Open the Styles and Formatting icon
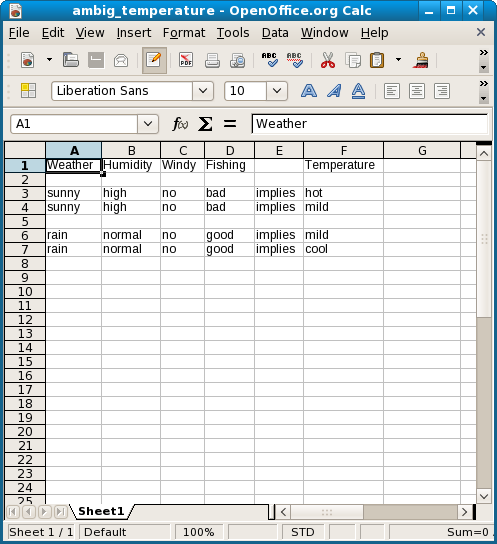This screenshot has height=544, width=497. [x=28, y=91]
